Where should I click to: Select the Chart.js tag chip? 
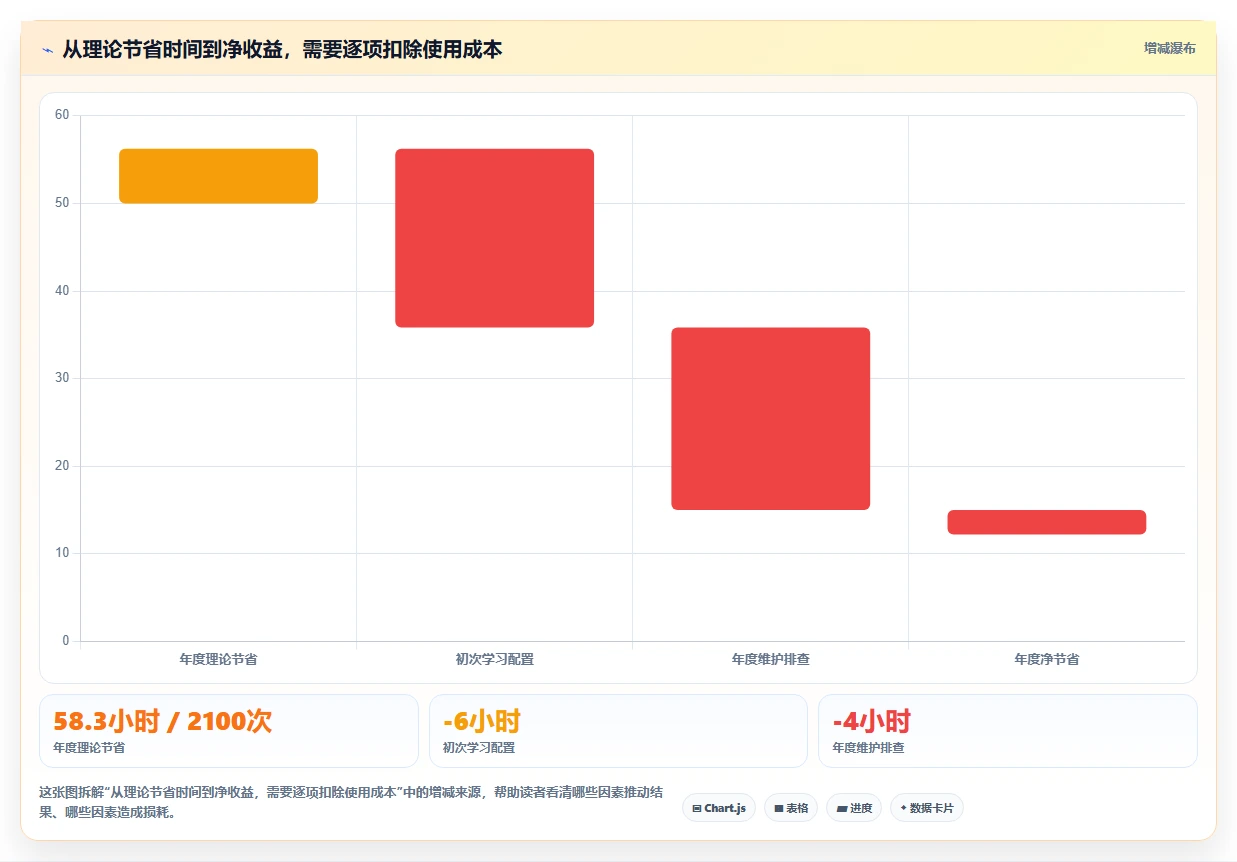click(x=719, y=808)
